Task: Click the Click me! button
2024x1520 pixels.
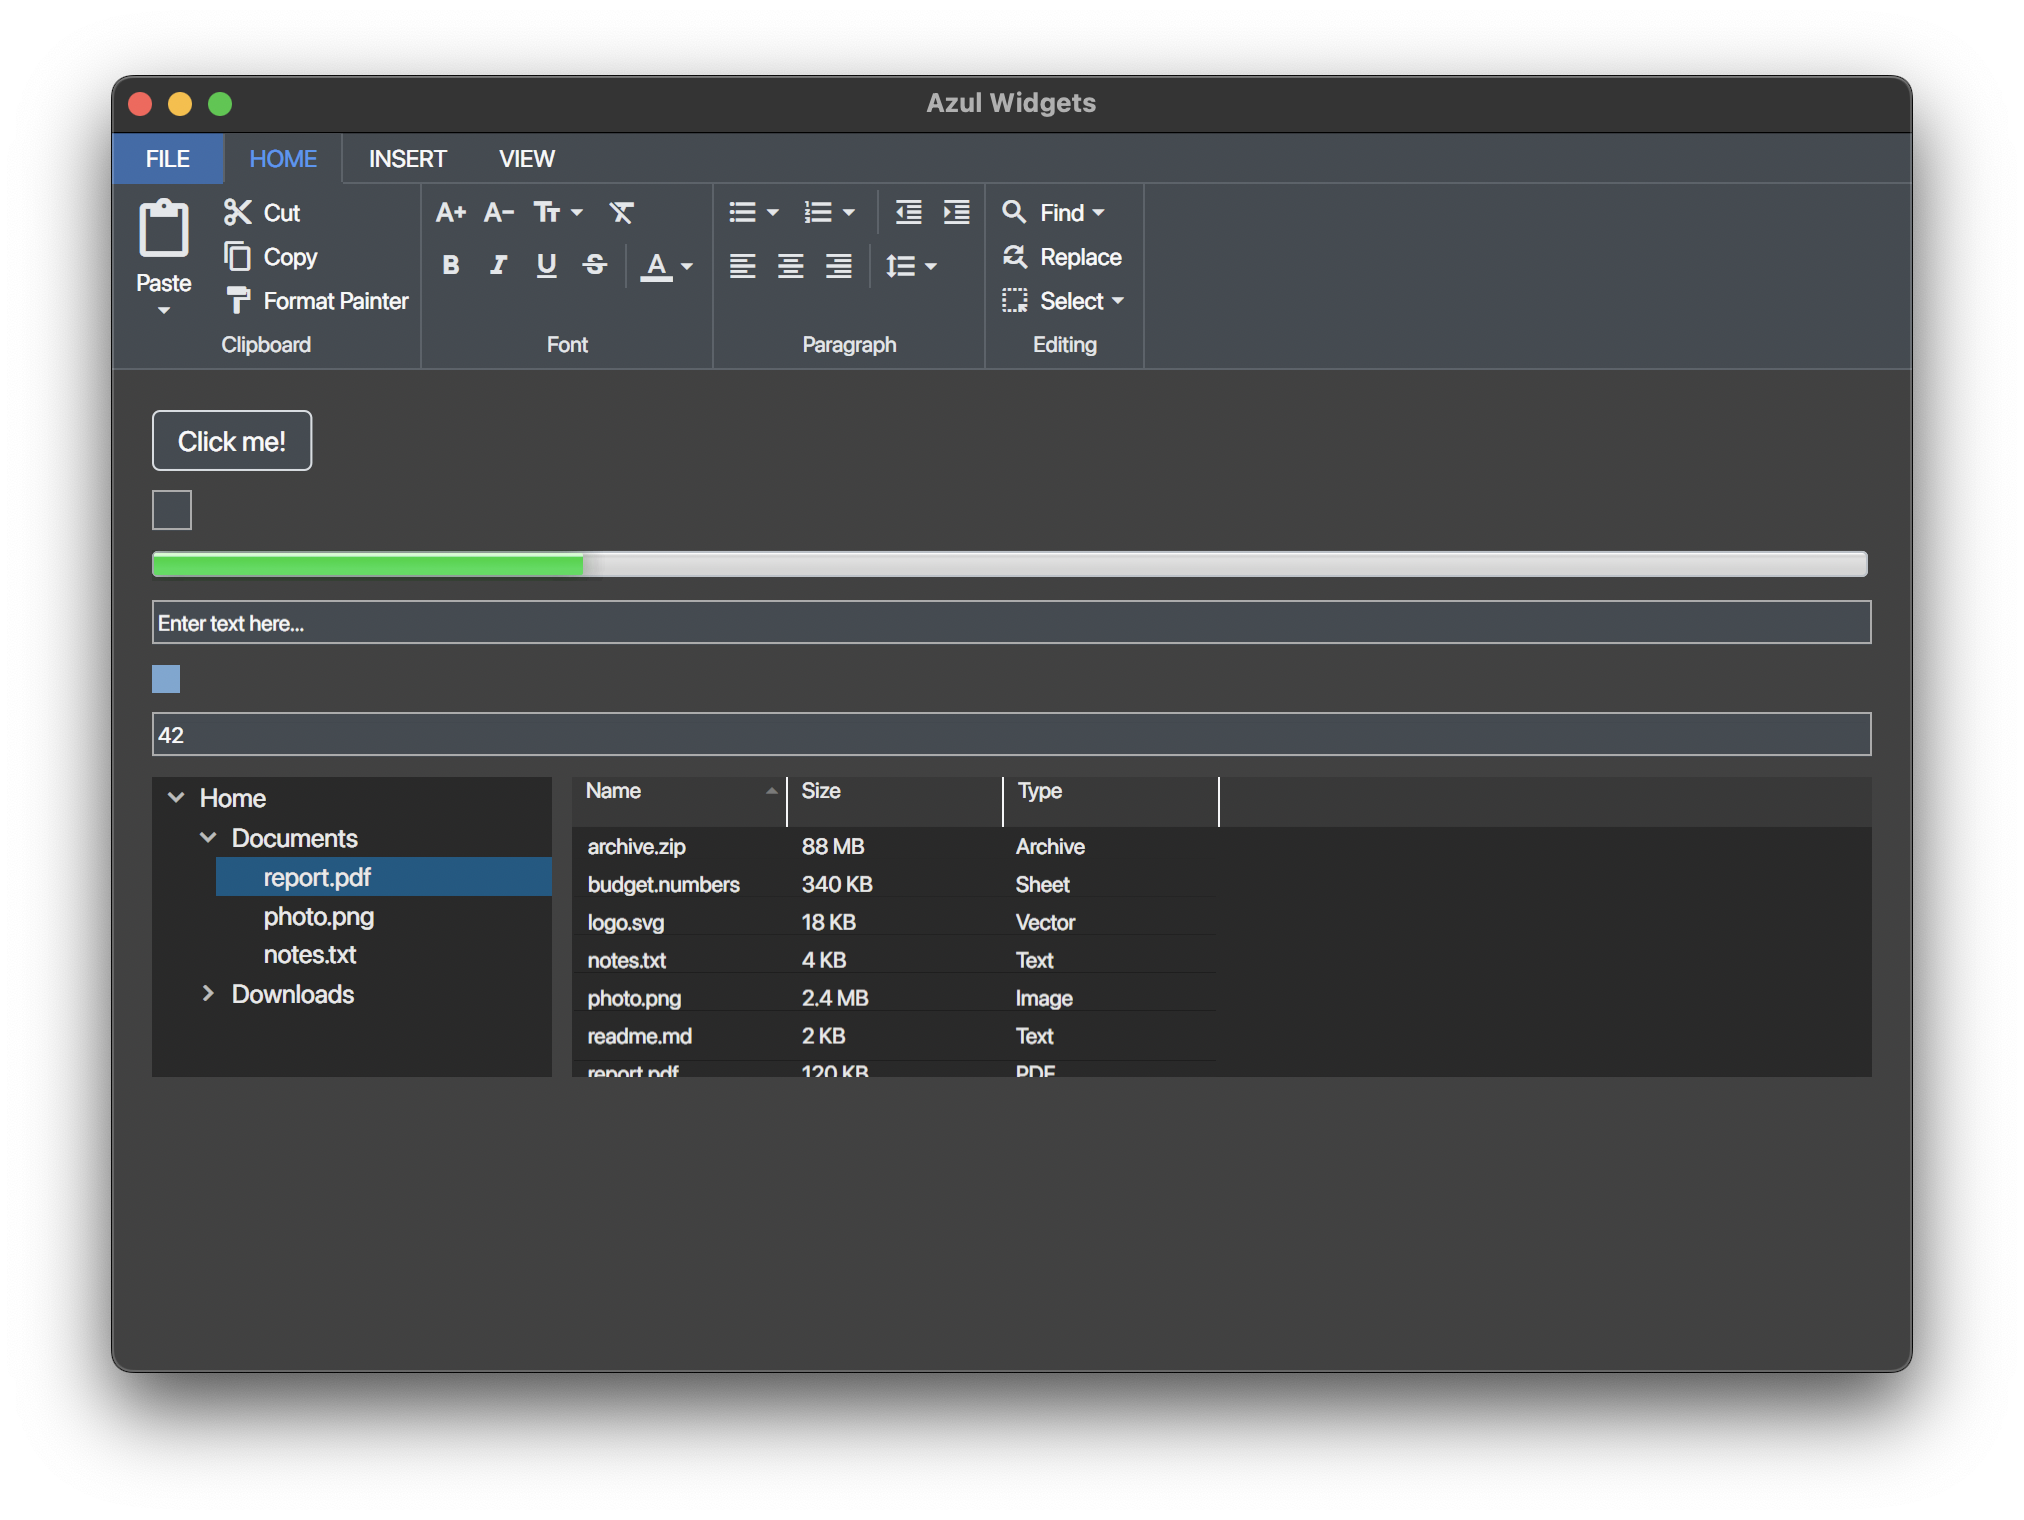Action: click(232, 440)
